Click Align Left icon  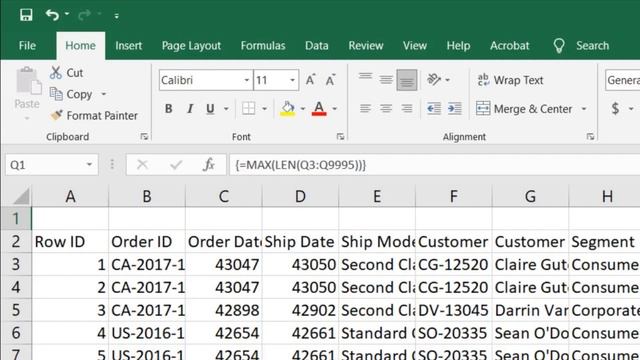click(365, 109)
